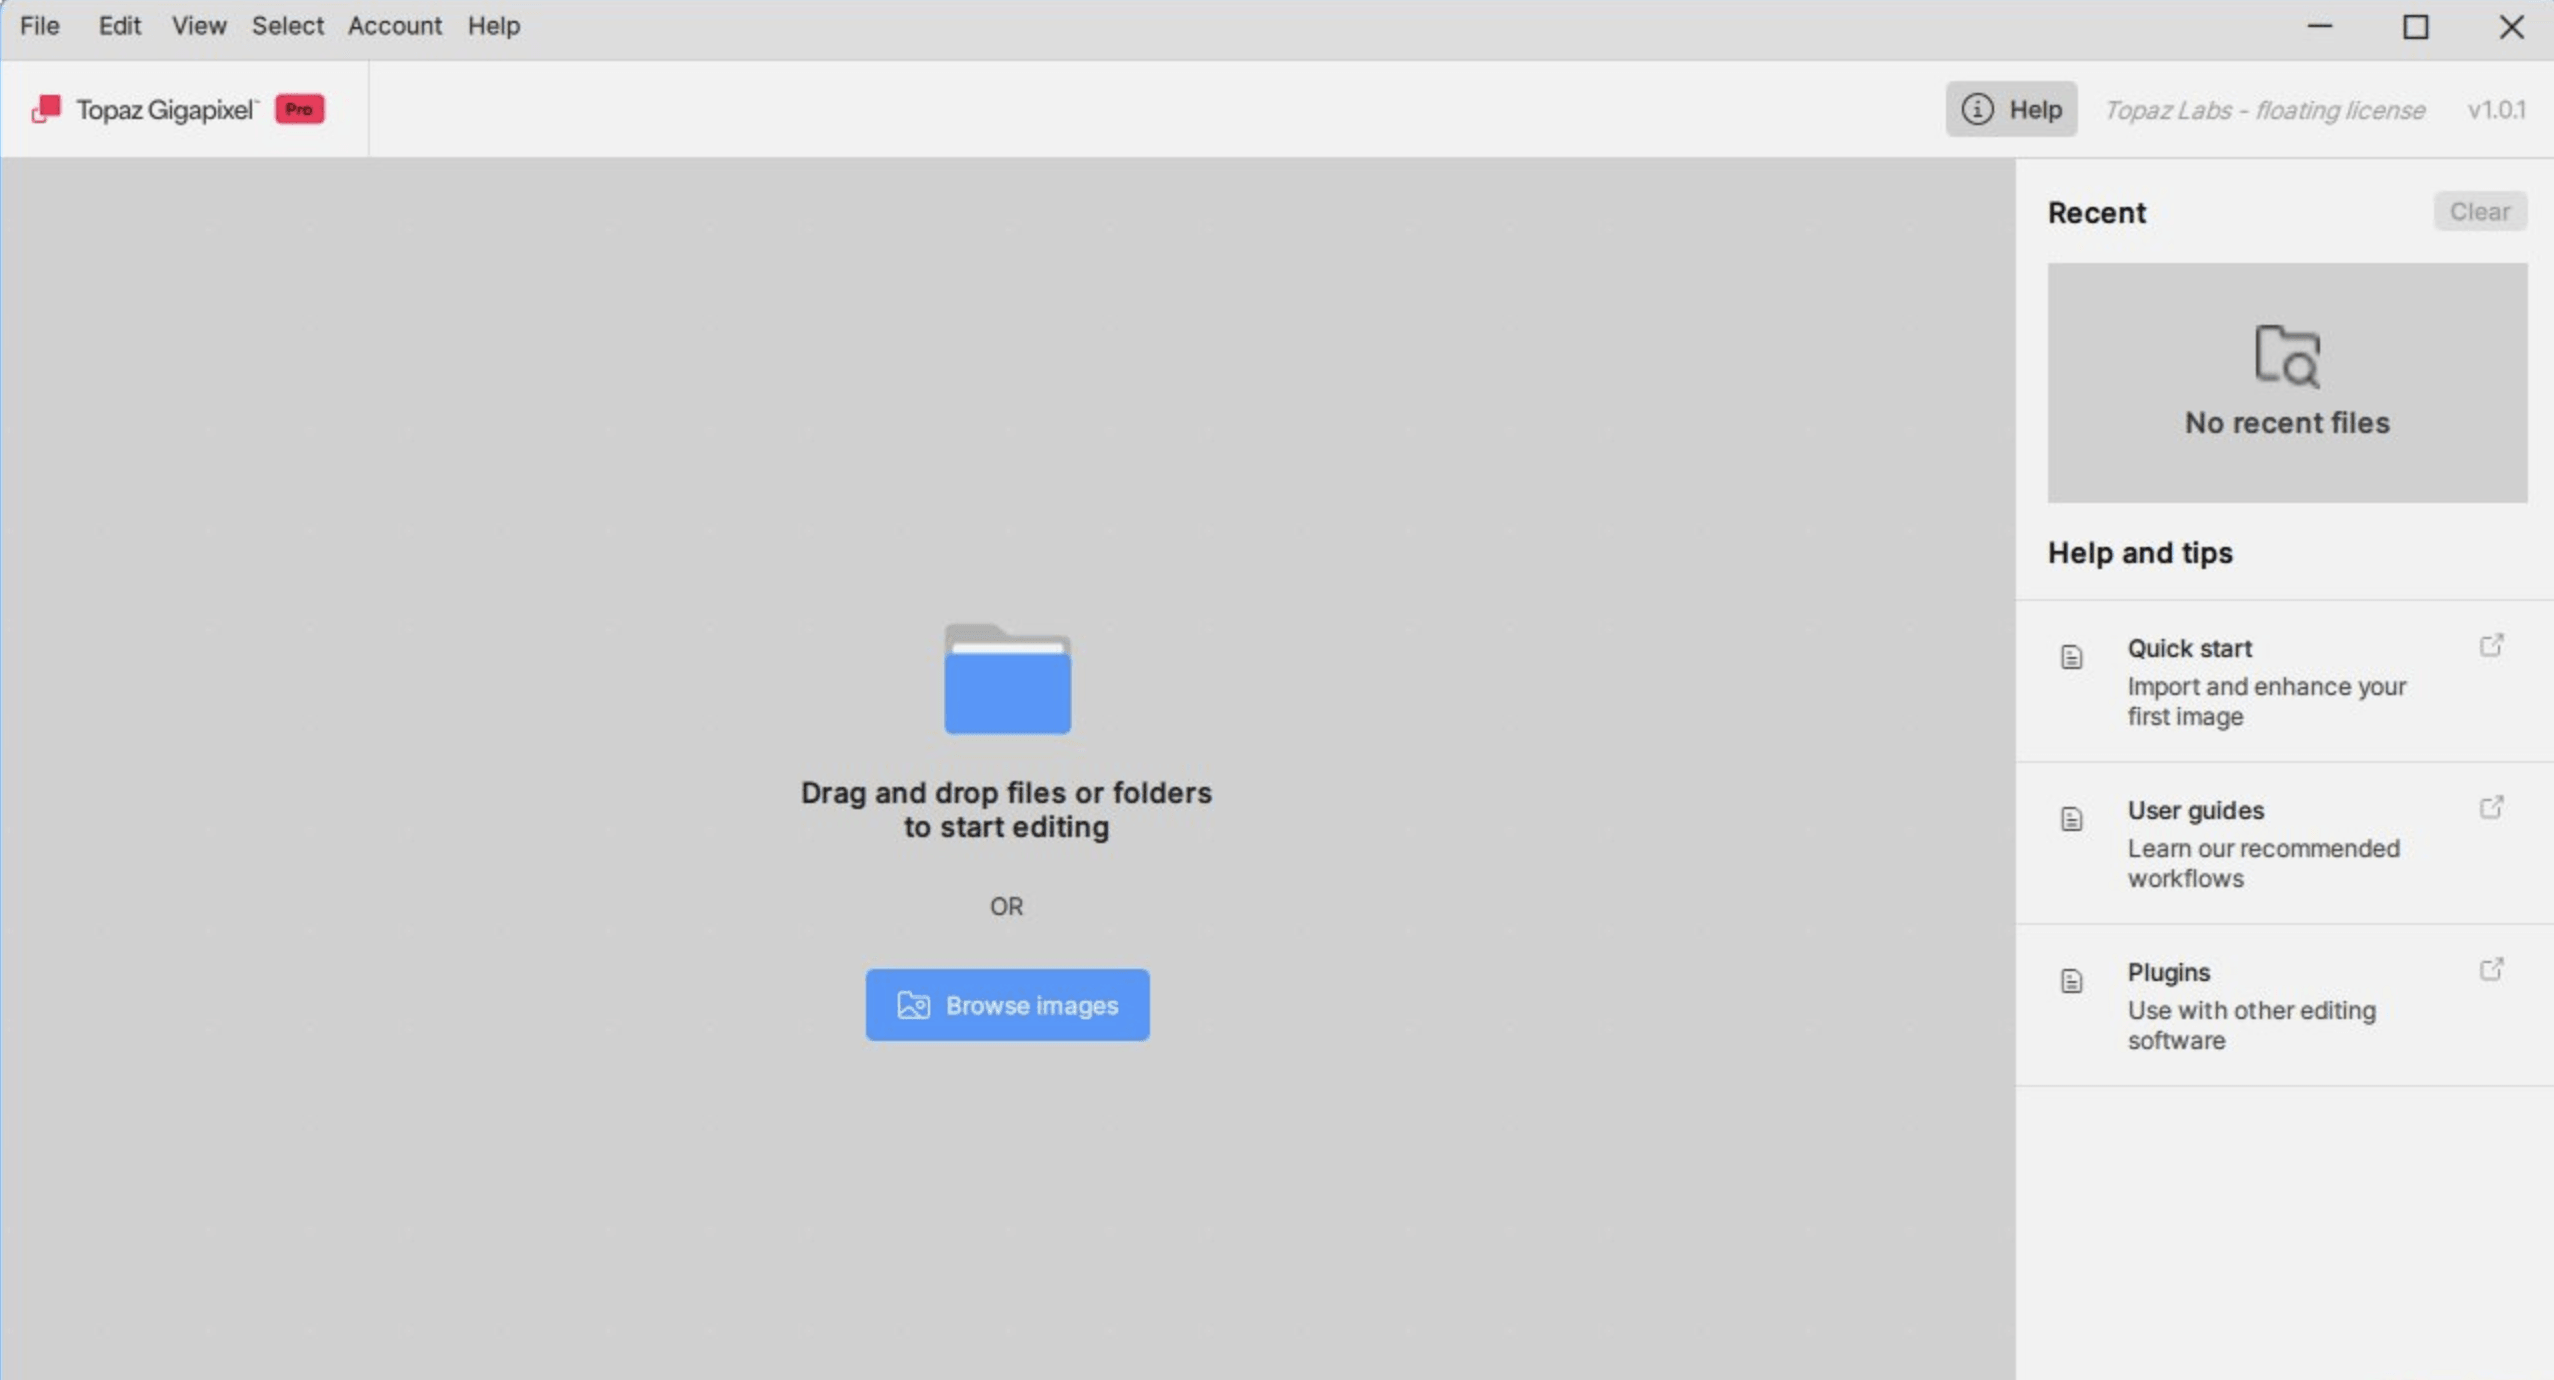Click the User guides document icon
The image size is (2554, 1380).
[x=2071, y=819]
